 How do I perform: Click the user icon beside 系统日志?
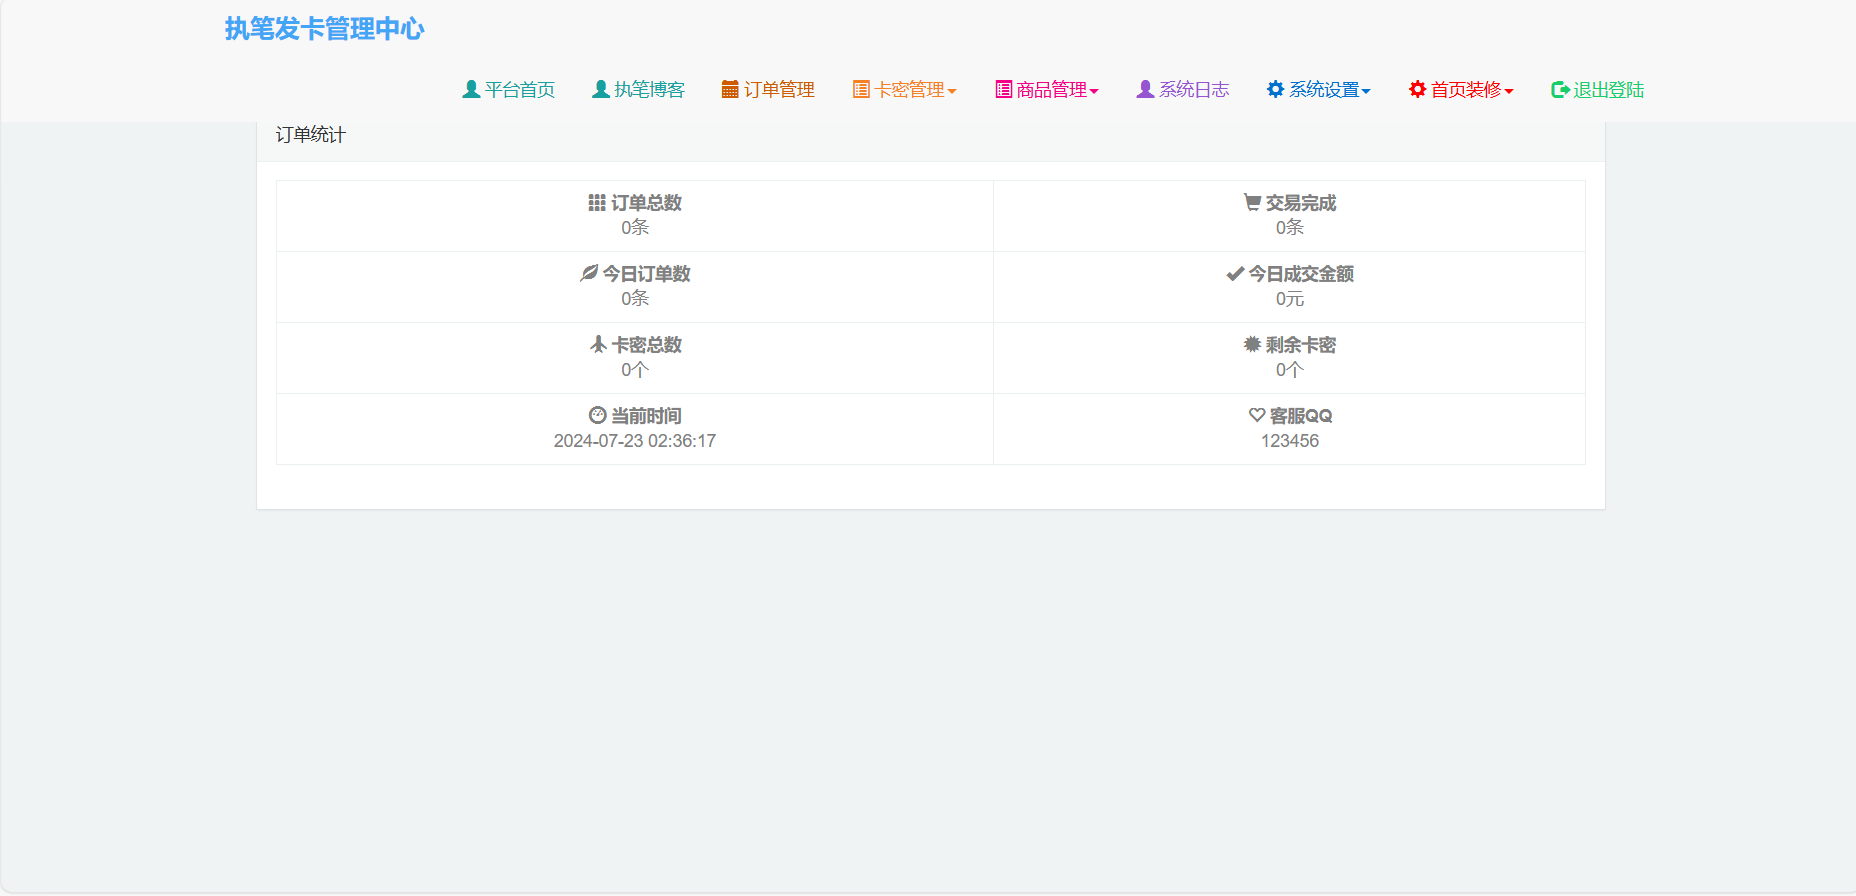(x=1146, y=89)
